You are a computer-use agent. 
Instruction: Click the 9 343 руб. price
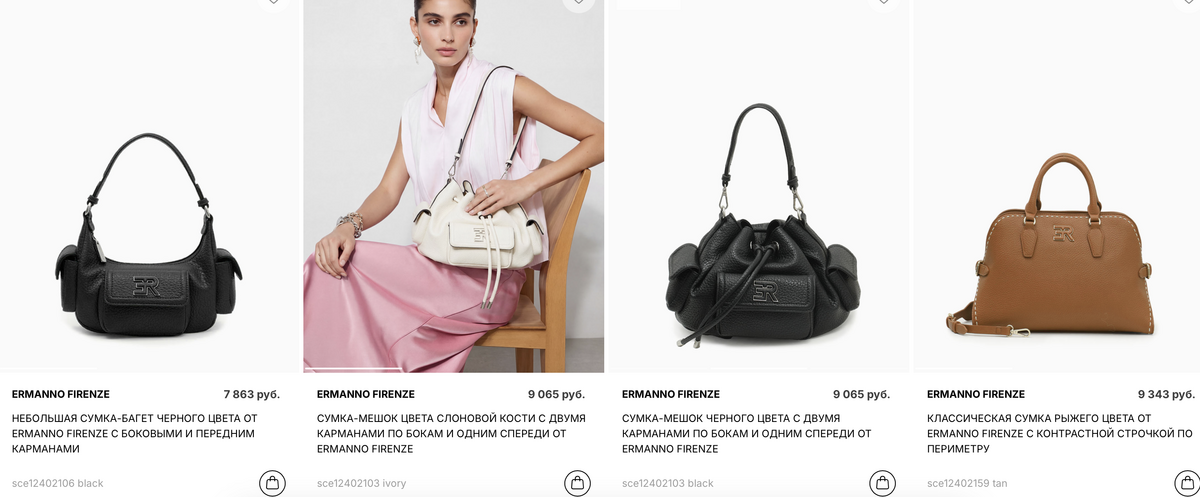1166,394
